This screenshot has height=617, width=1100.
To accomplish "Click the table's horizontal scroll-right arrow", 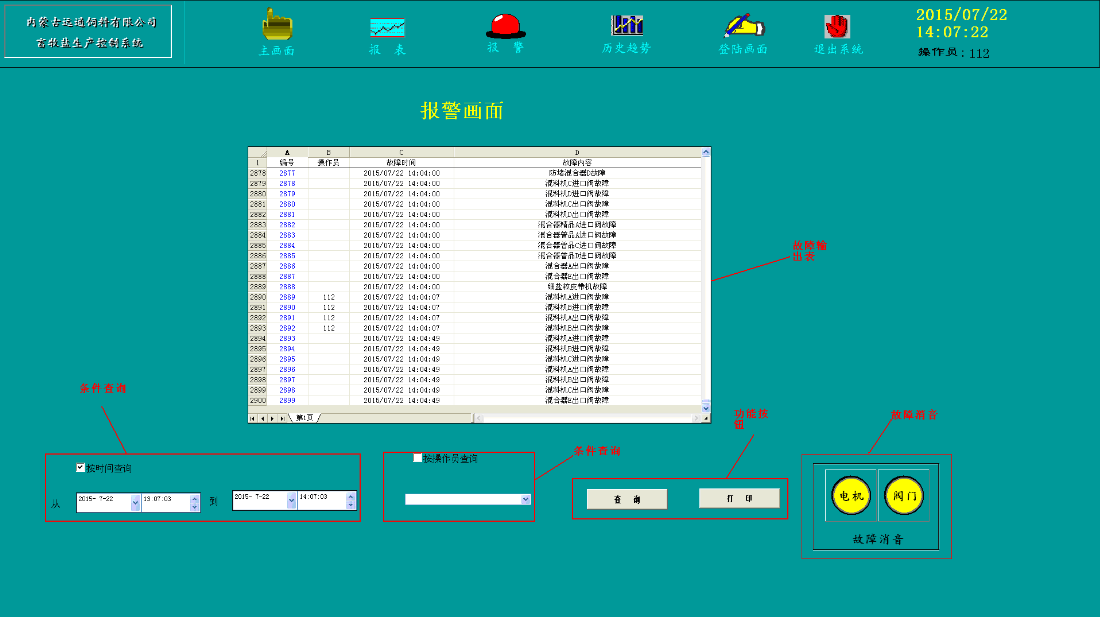I will 697,418.
